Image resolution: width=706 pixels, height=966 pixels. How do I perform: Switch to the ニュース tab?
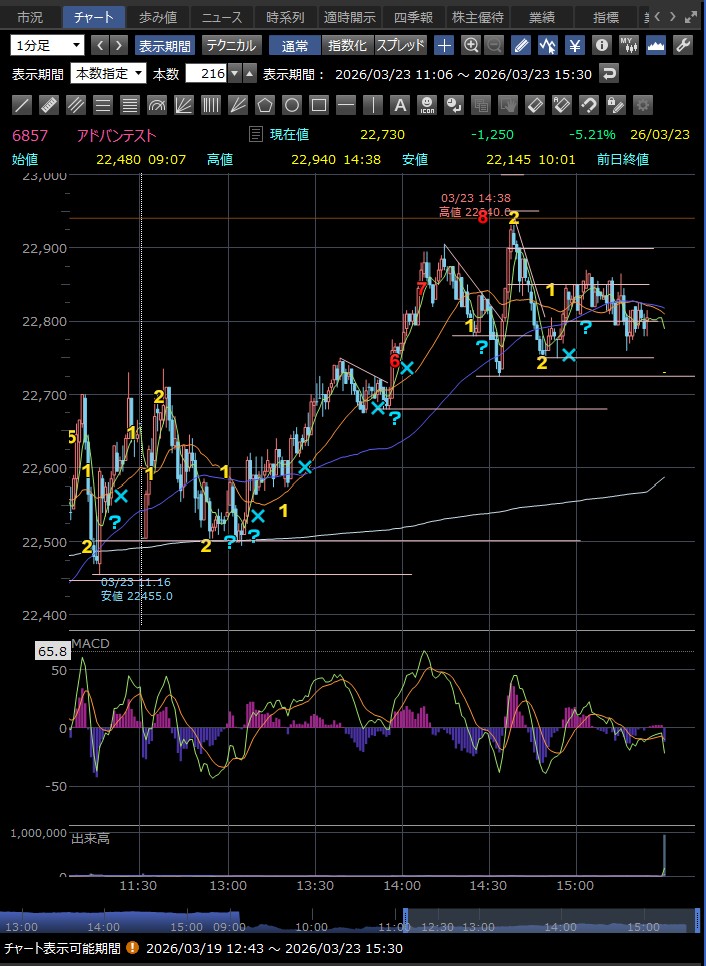[220, 17]
